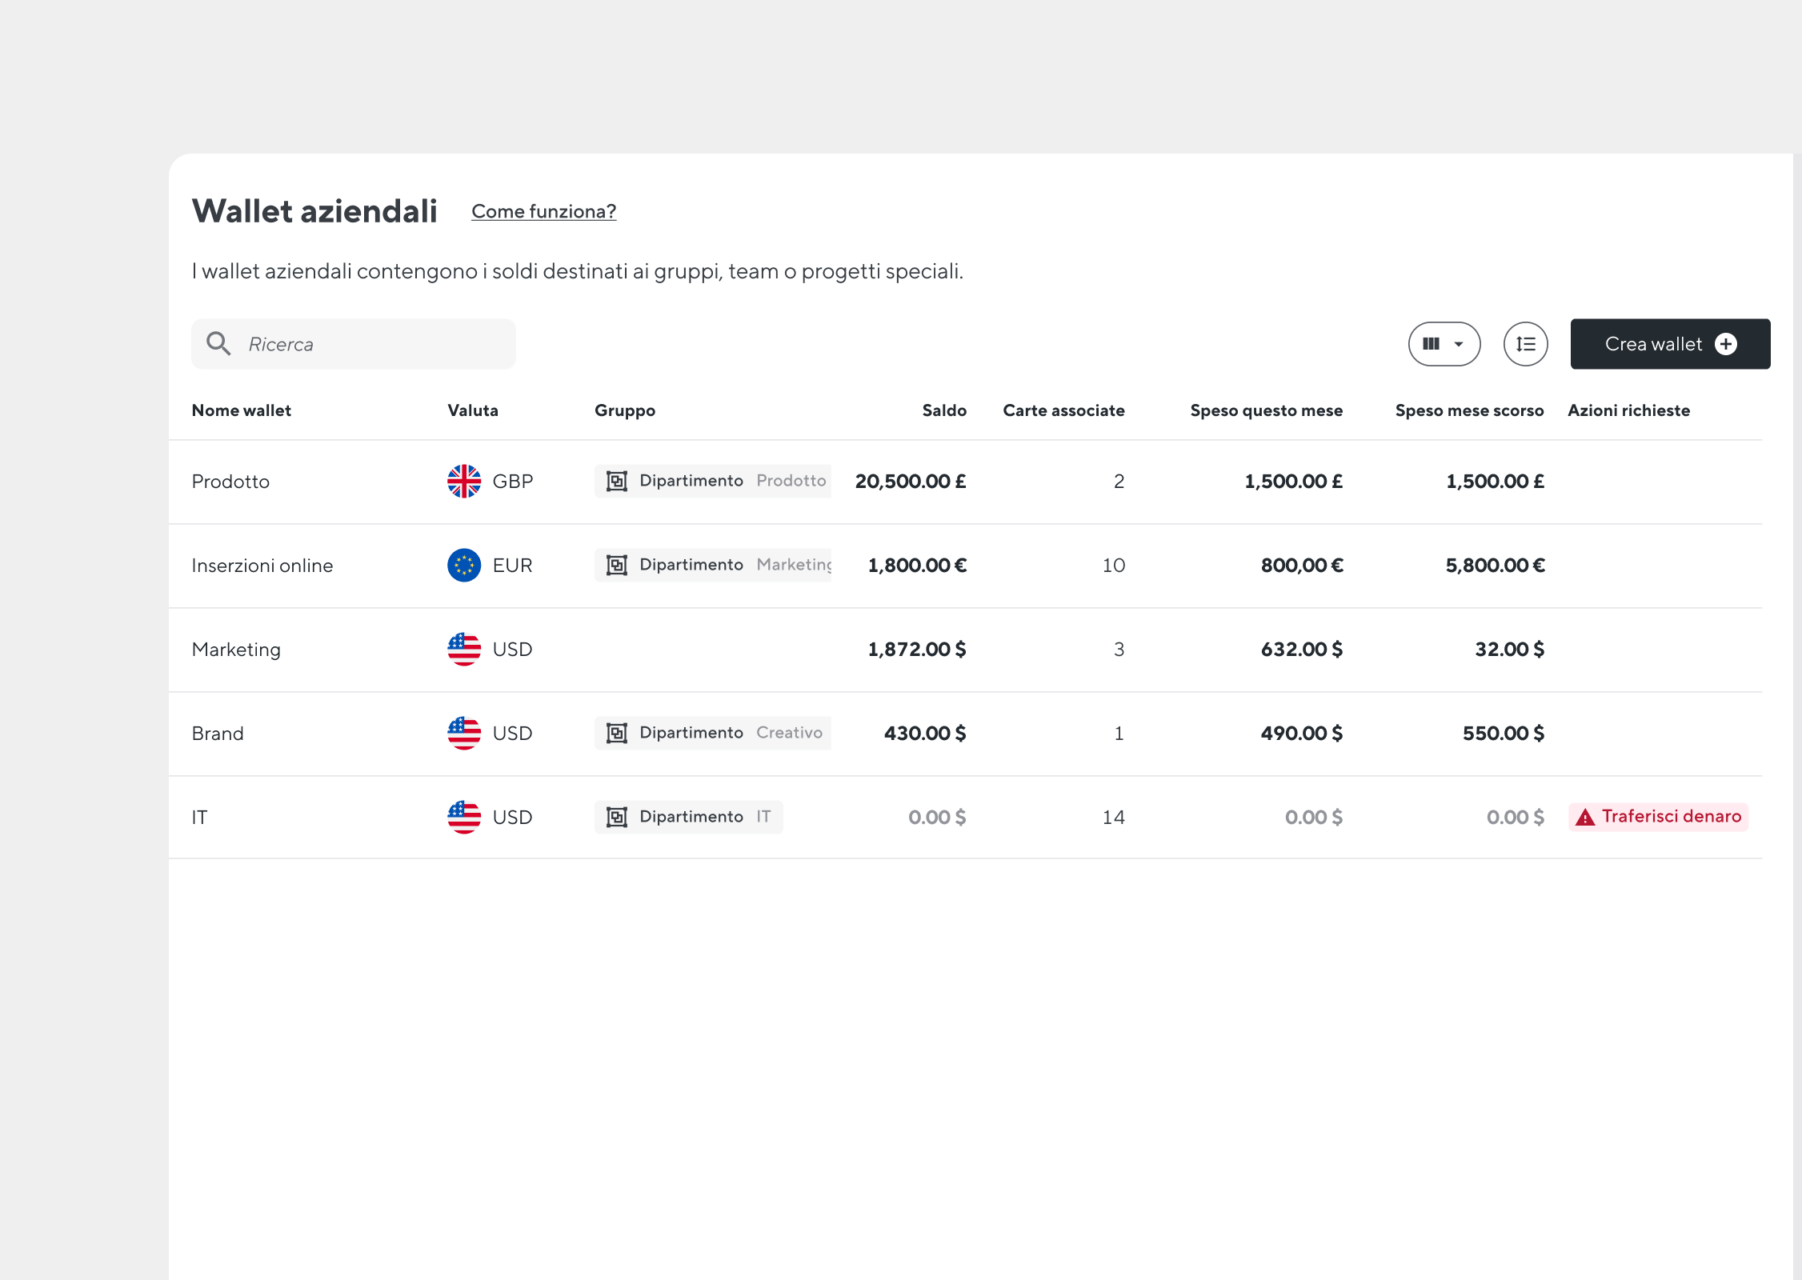Sort by Speso mese scorso header

[1469, 410]
